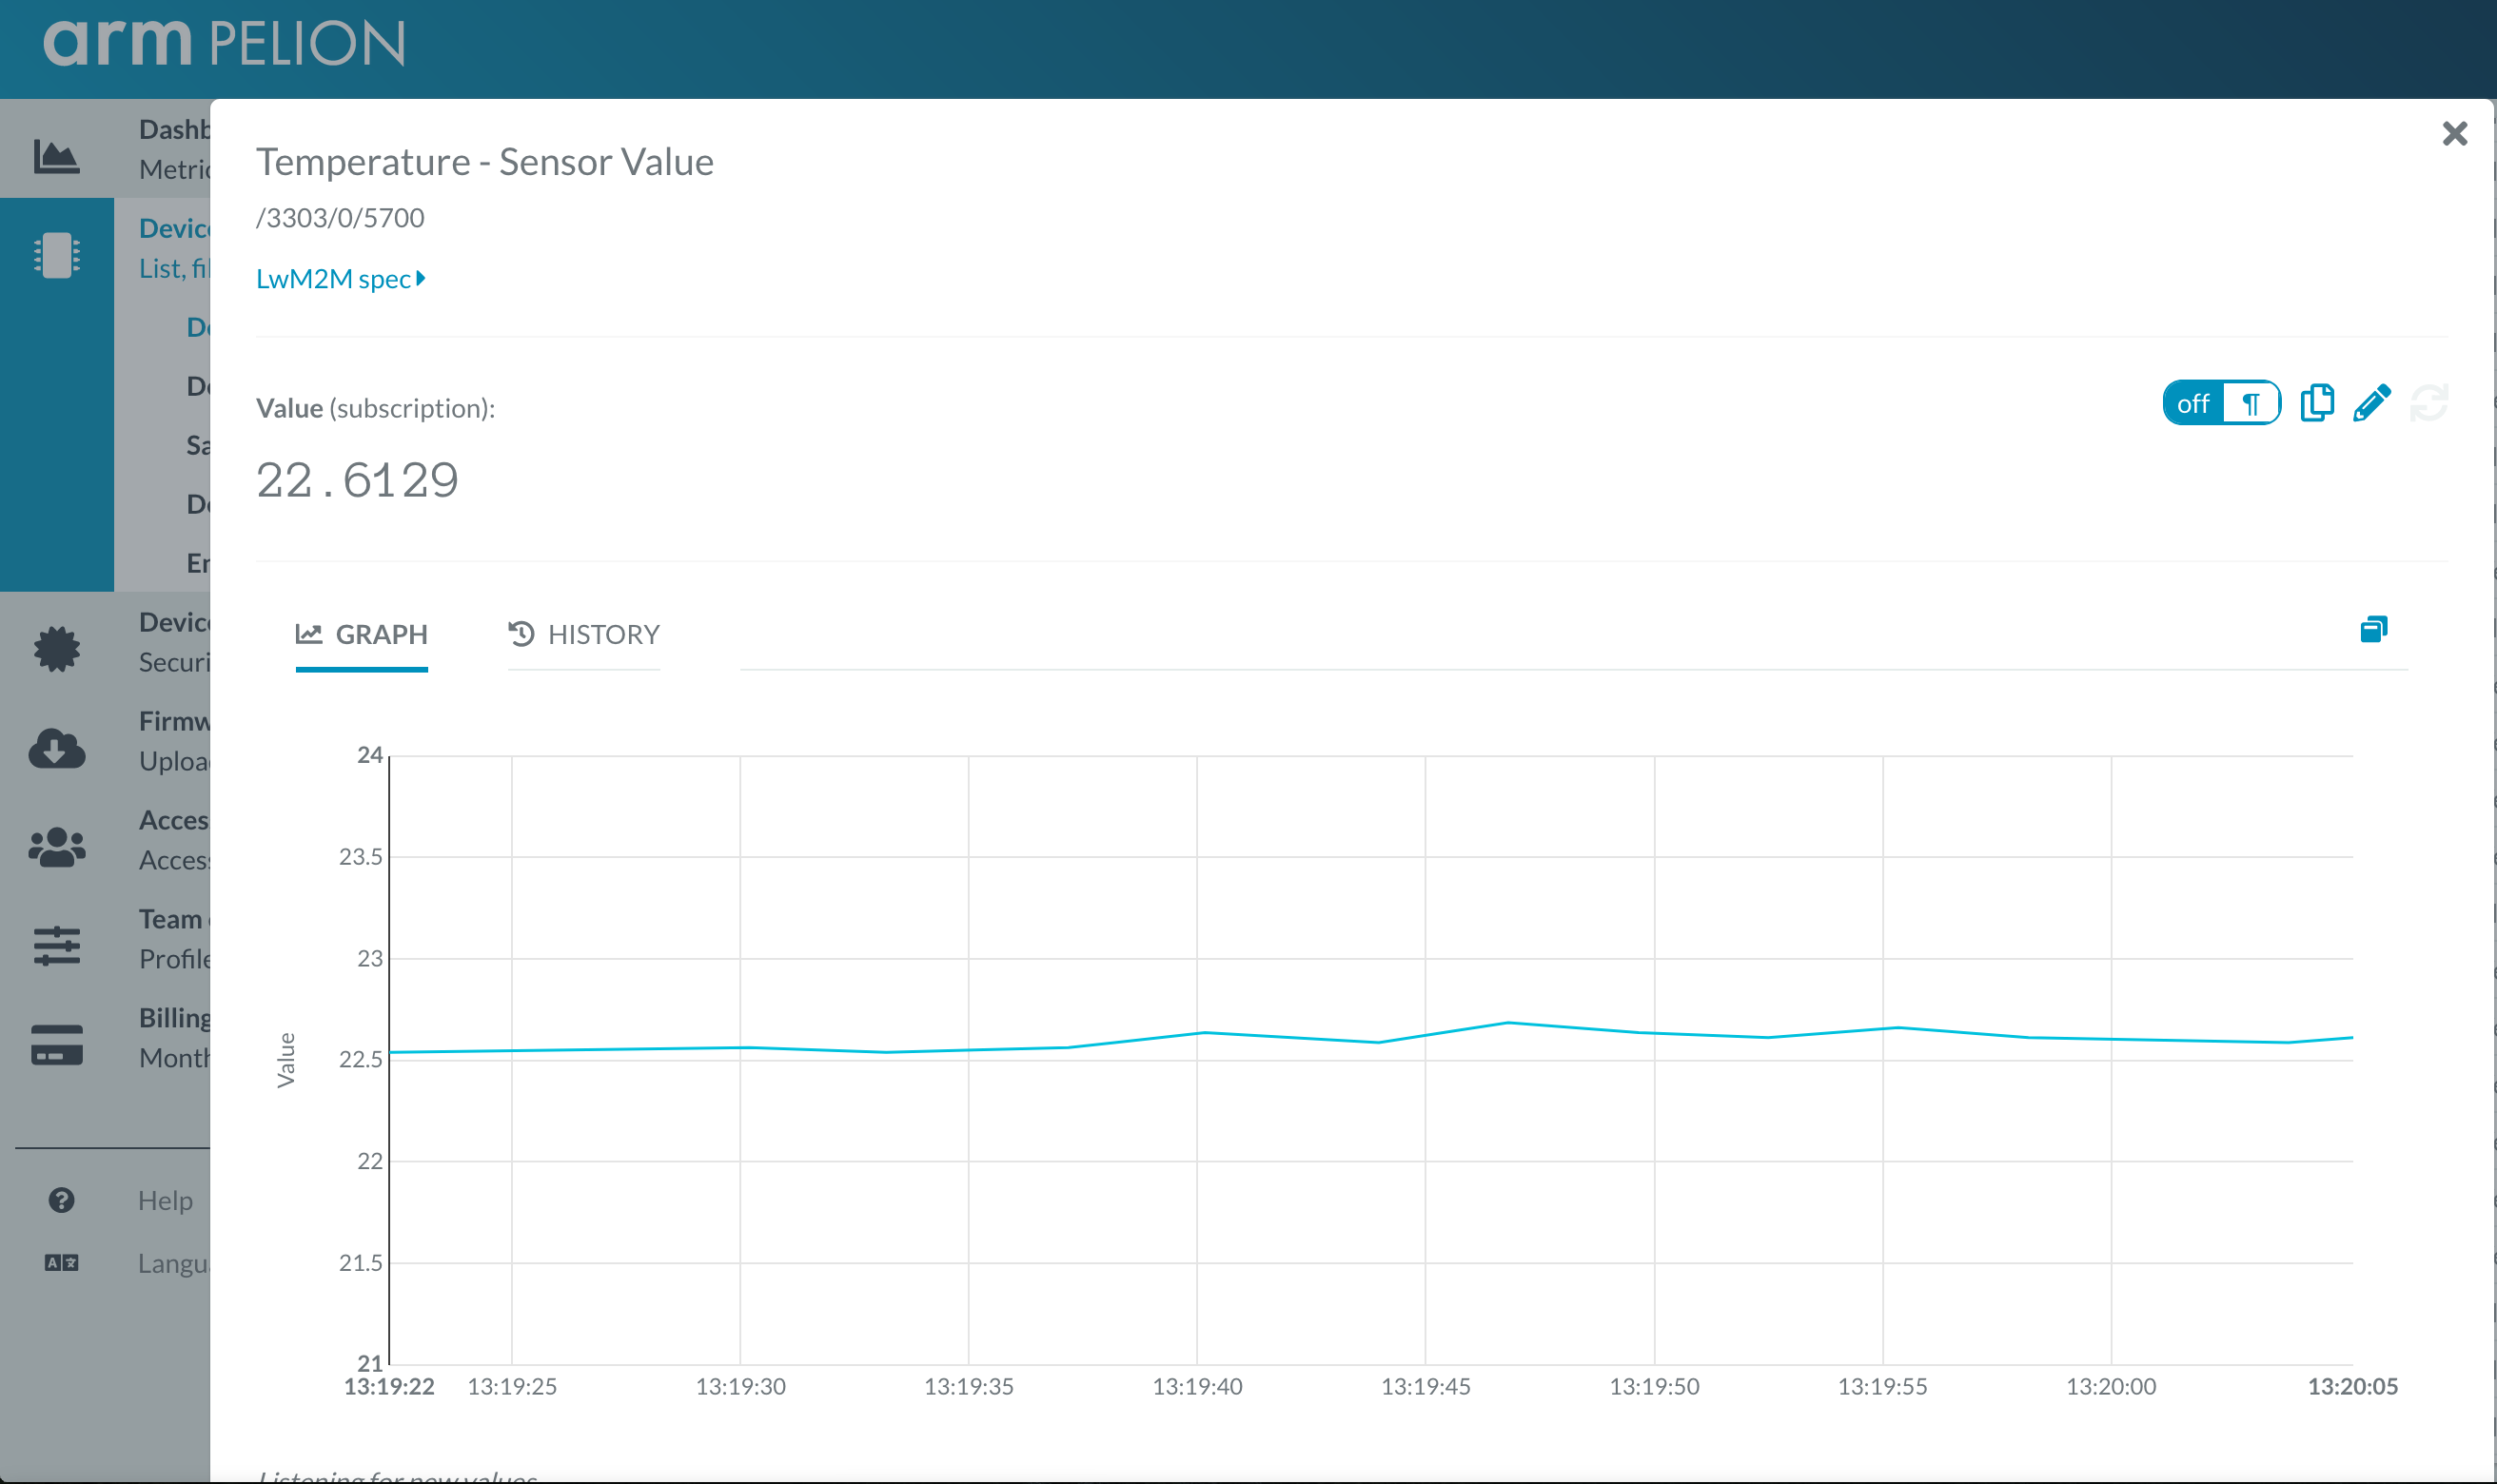
Task: Click the Device directory chip icon
Action: click(x=57, y=256)
